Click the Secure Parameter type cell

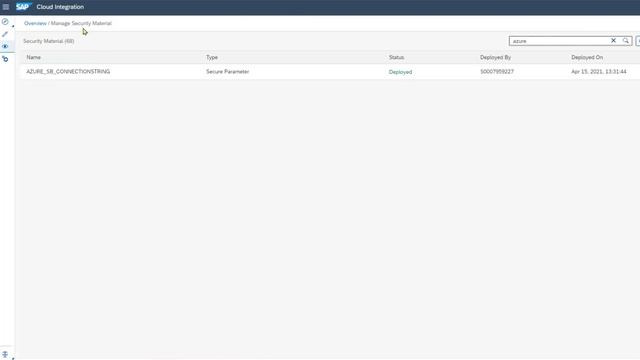(227, 71)
